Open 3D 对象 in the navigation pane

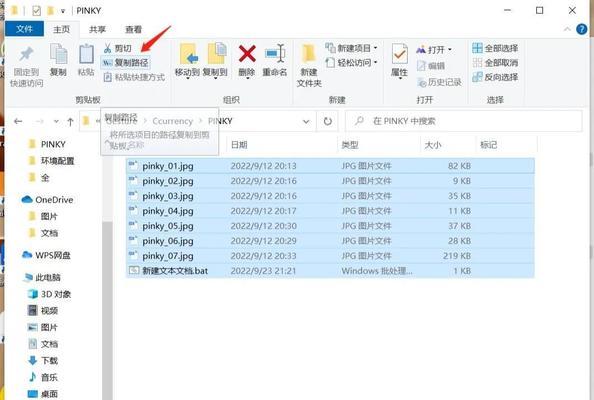coord(49,294)
